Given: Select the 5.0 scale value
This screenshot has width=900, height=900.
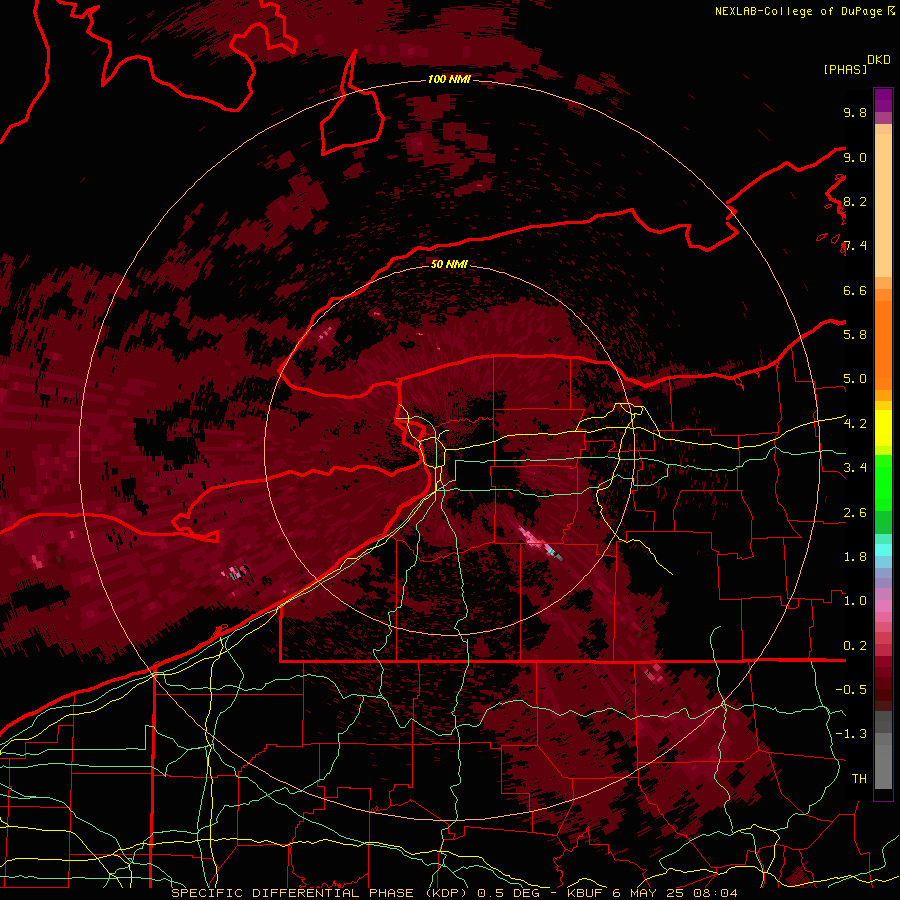Looking at the screenshot, I should click(x=855, y=379).
